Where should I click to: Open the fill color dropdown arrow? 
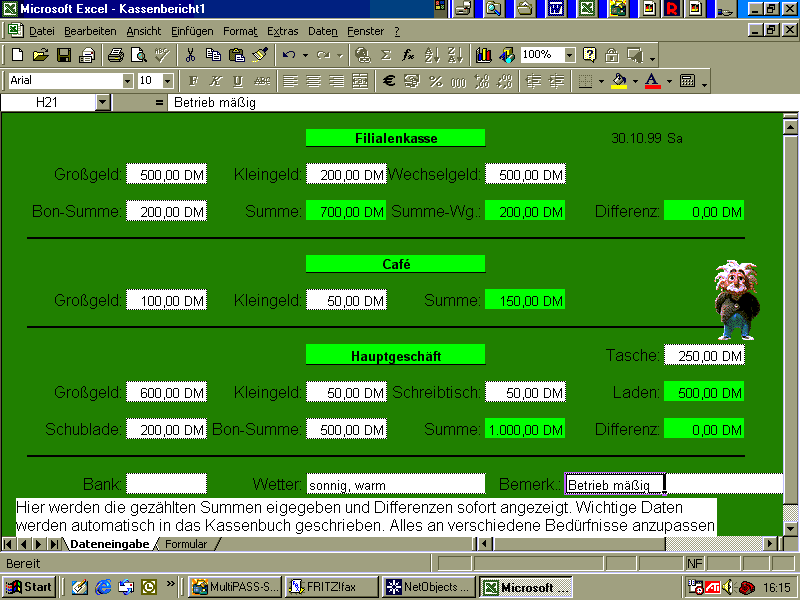coord(635,81)
